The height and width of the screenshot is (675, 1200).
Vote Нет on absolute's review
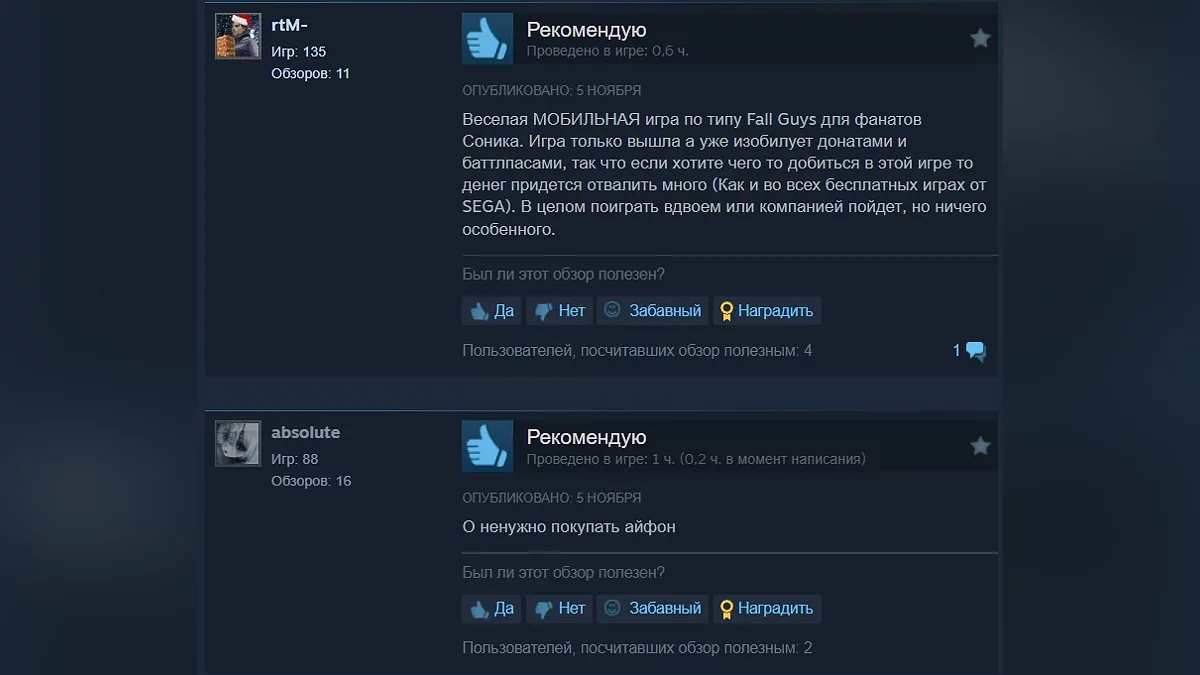[x=560, y=608]
